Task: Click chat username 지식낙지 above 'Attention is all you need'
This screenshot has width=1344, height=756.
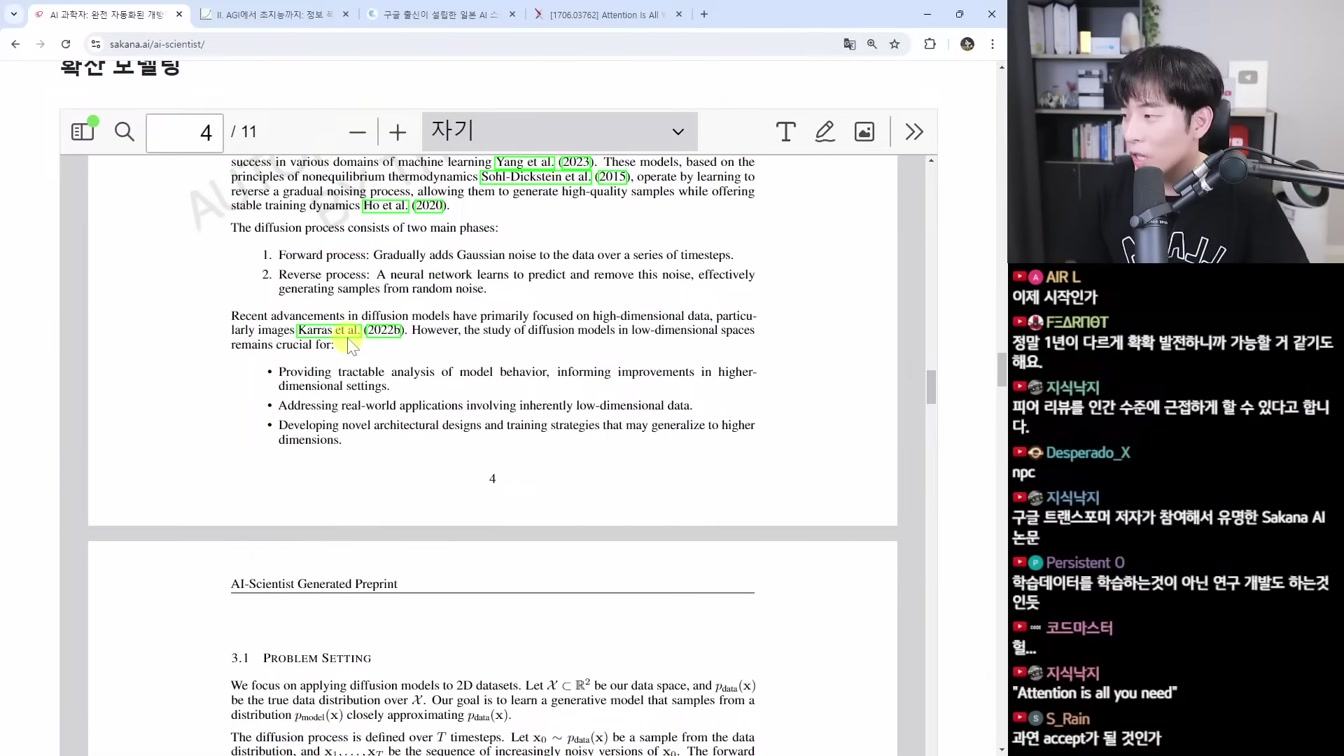Action: (1073, 673)
